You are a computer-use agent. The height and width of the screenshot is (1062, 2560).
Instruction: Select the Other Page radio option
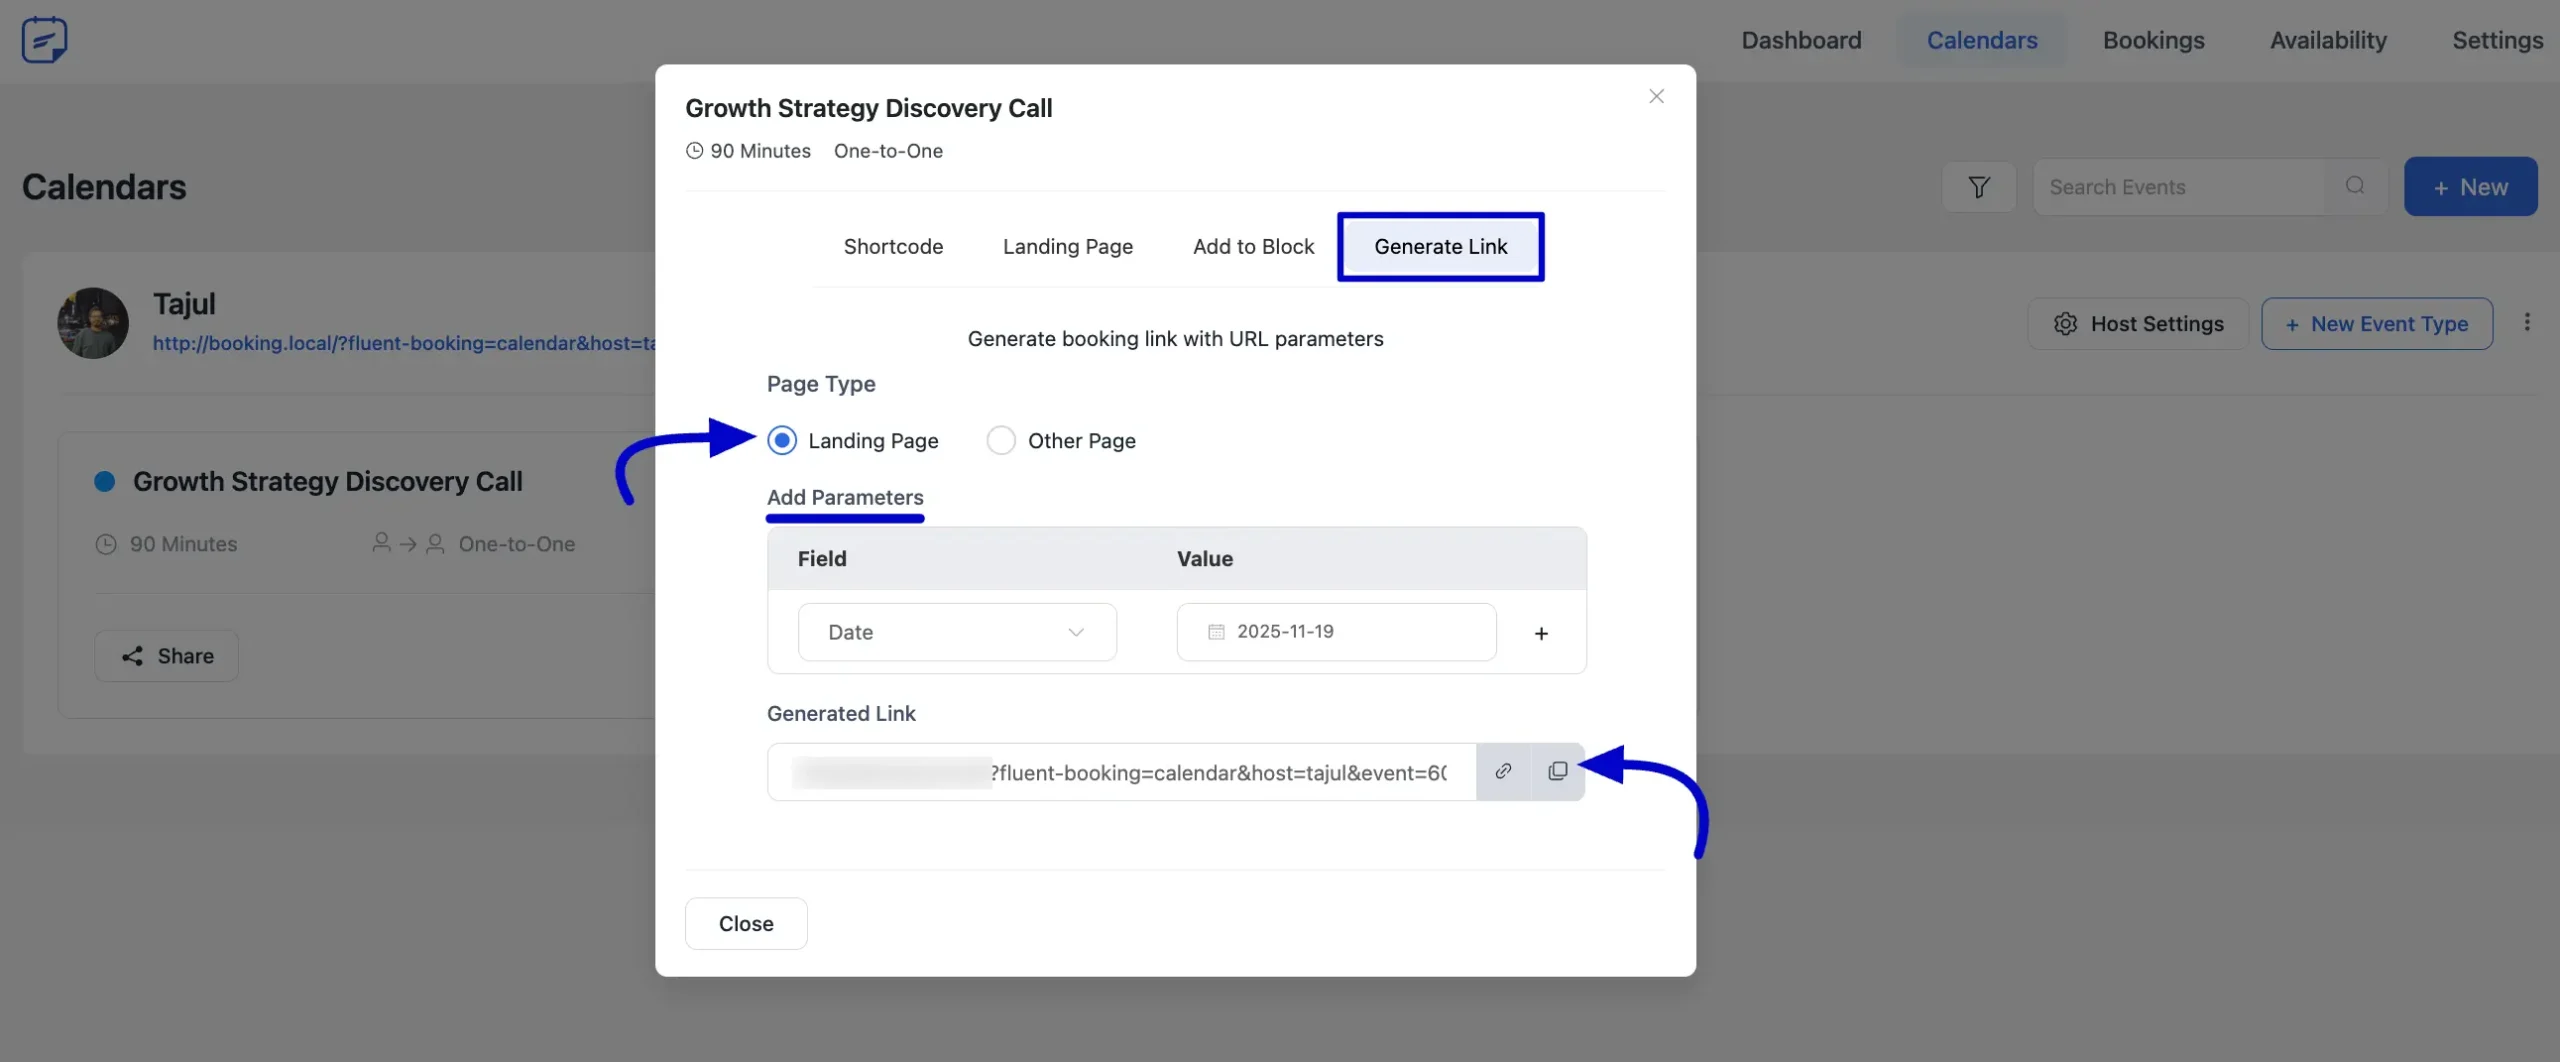tap(1000, 440)
